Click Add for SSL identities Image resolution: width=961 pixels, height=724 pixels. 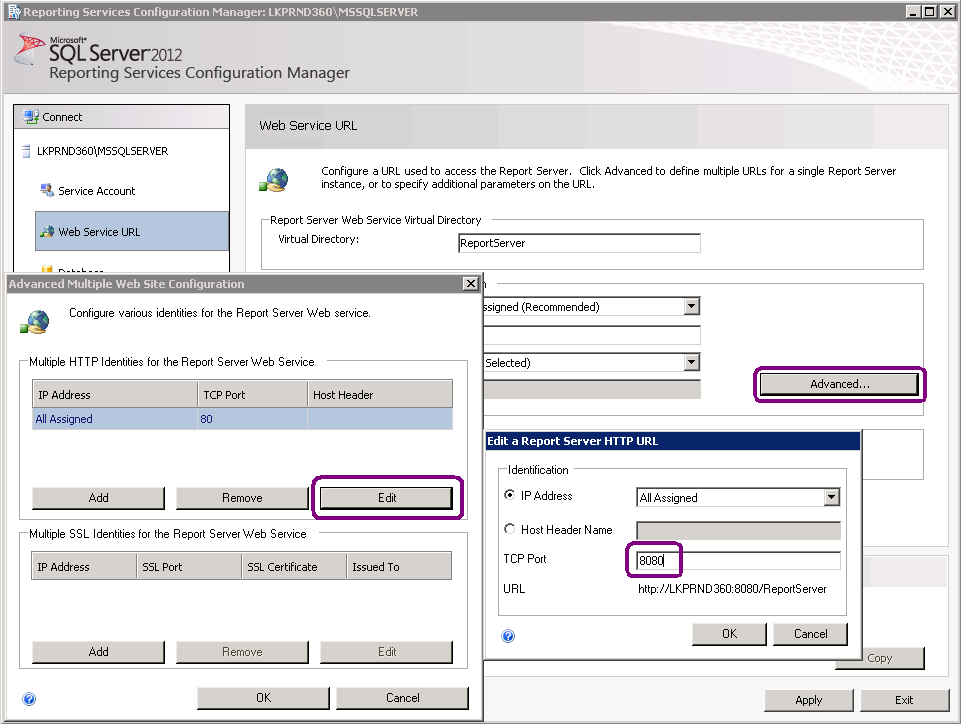(98, 652)
